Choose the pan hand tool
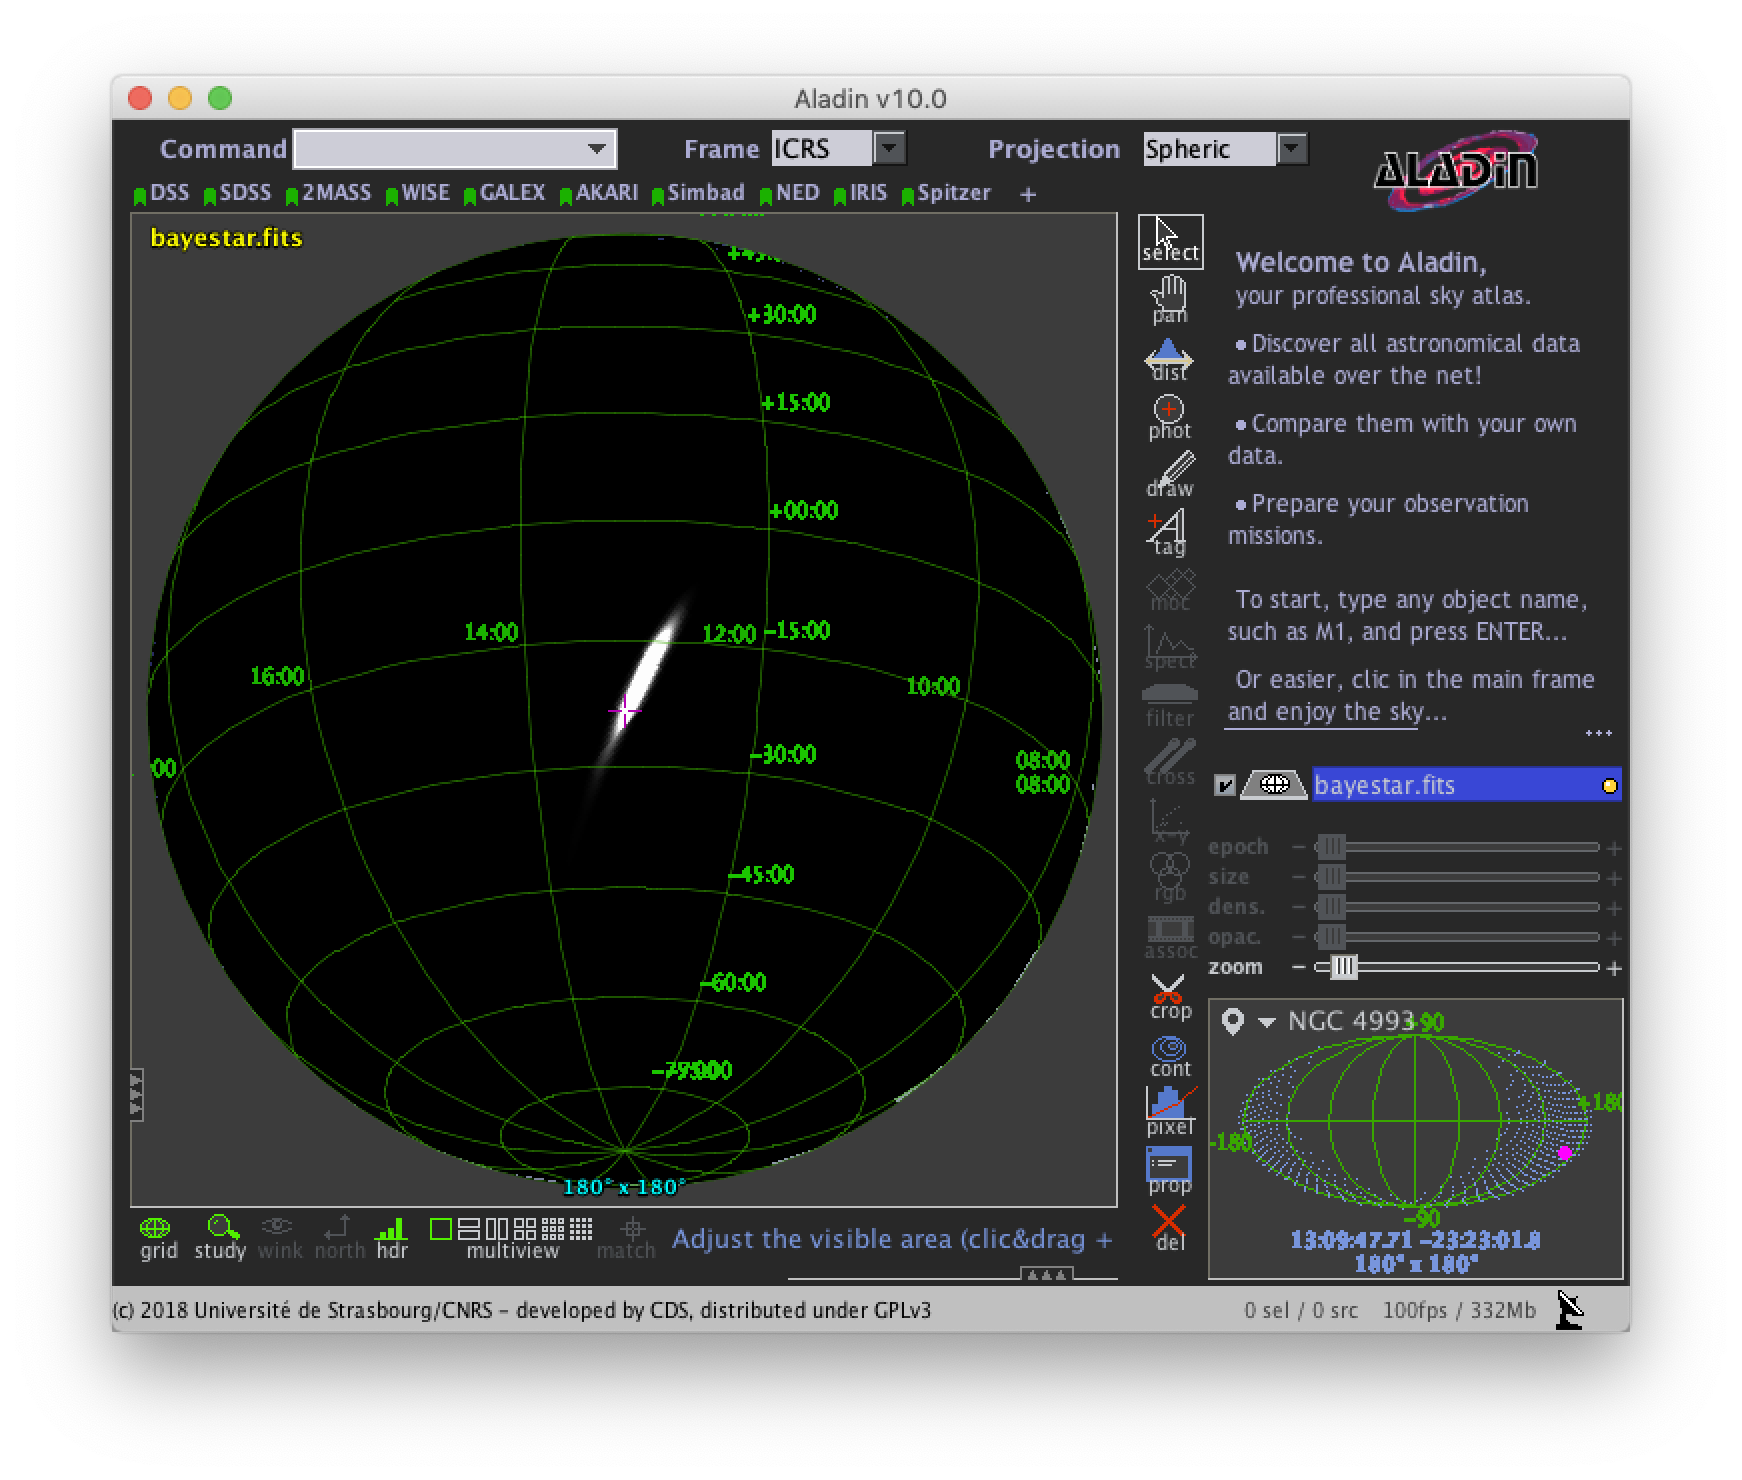Viewport: 1742px width, 1480px height. [x=1169, y=299]
